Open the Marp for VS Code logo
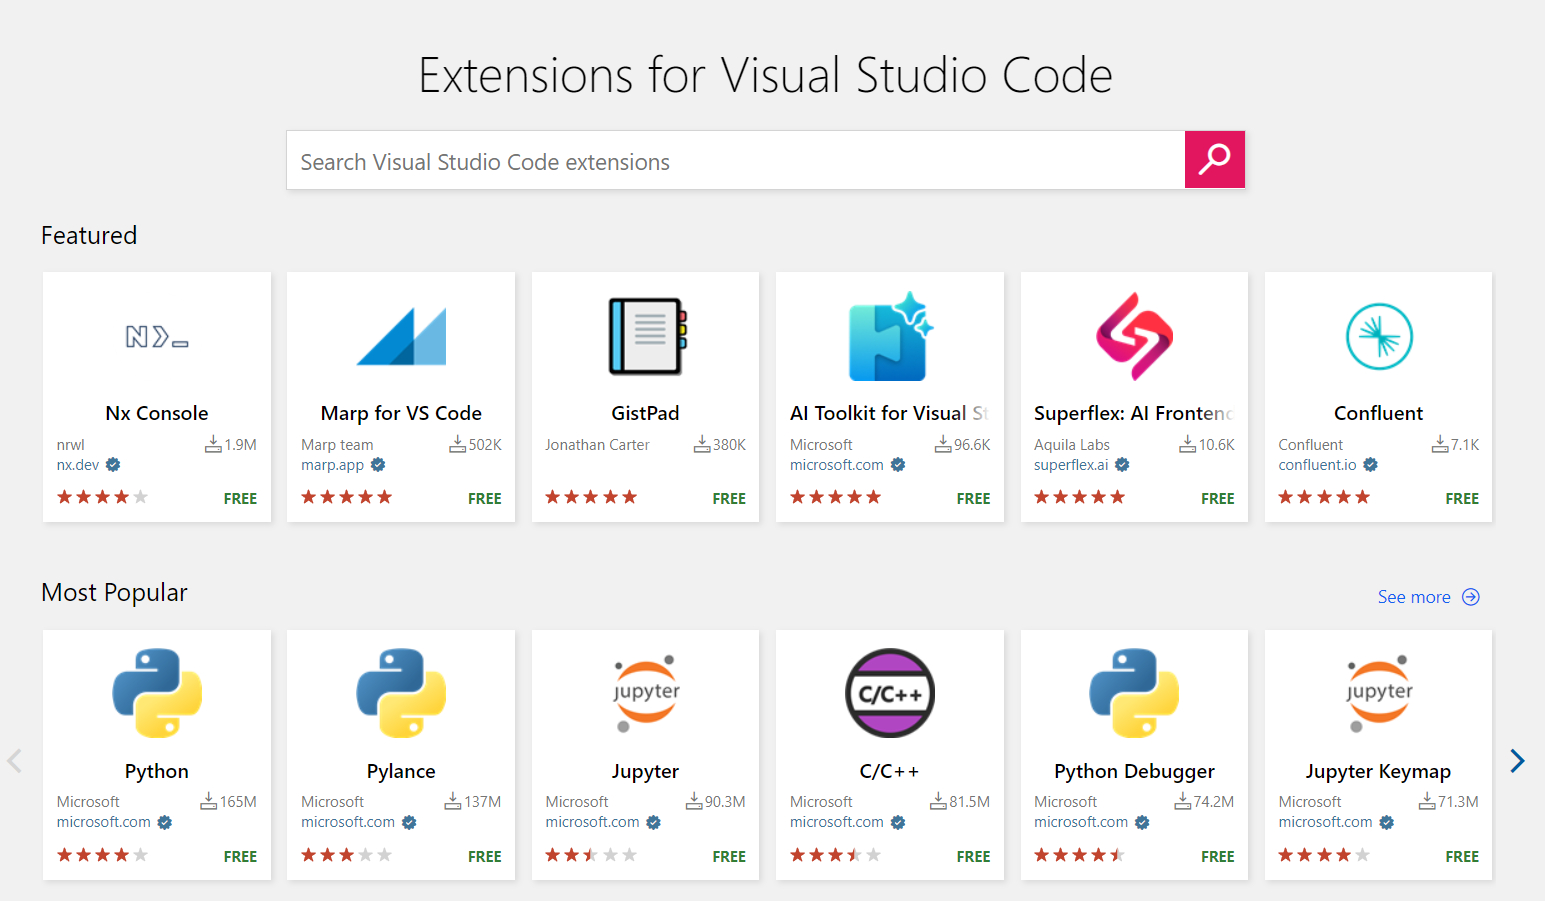The image size is (1545, 901). [x=401, y=337]
